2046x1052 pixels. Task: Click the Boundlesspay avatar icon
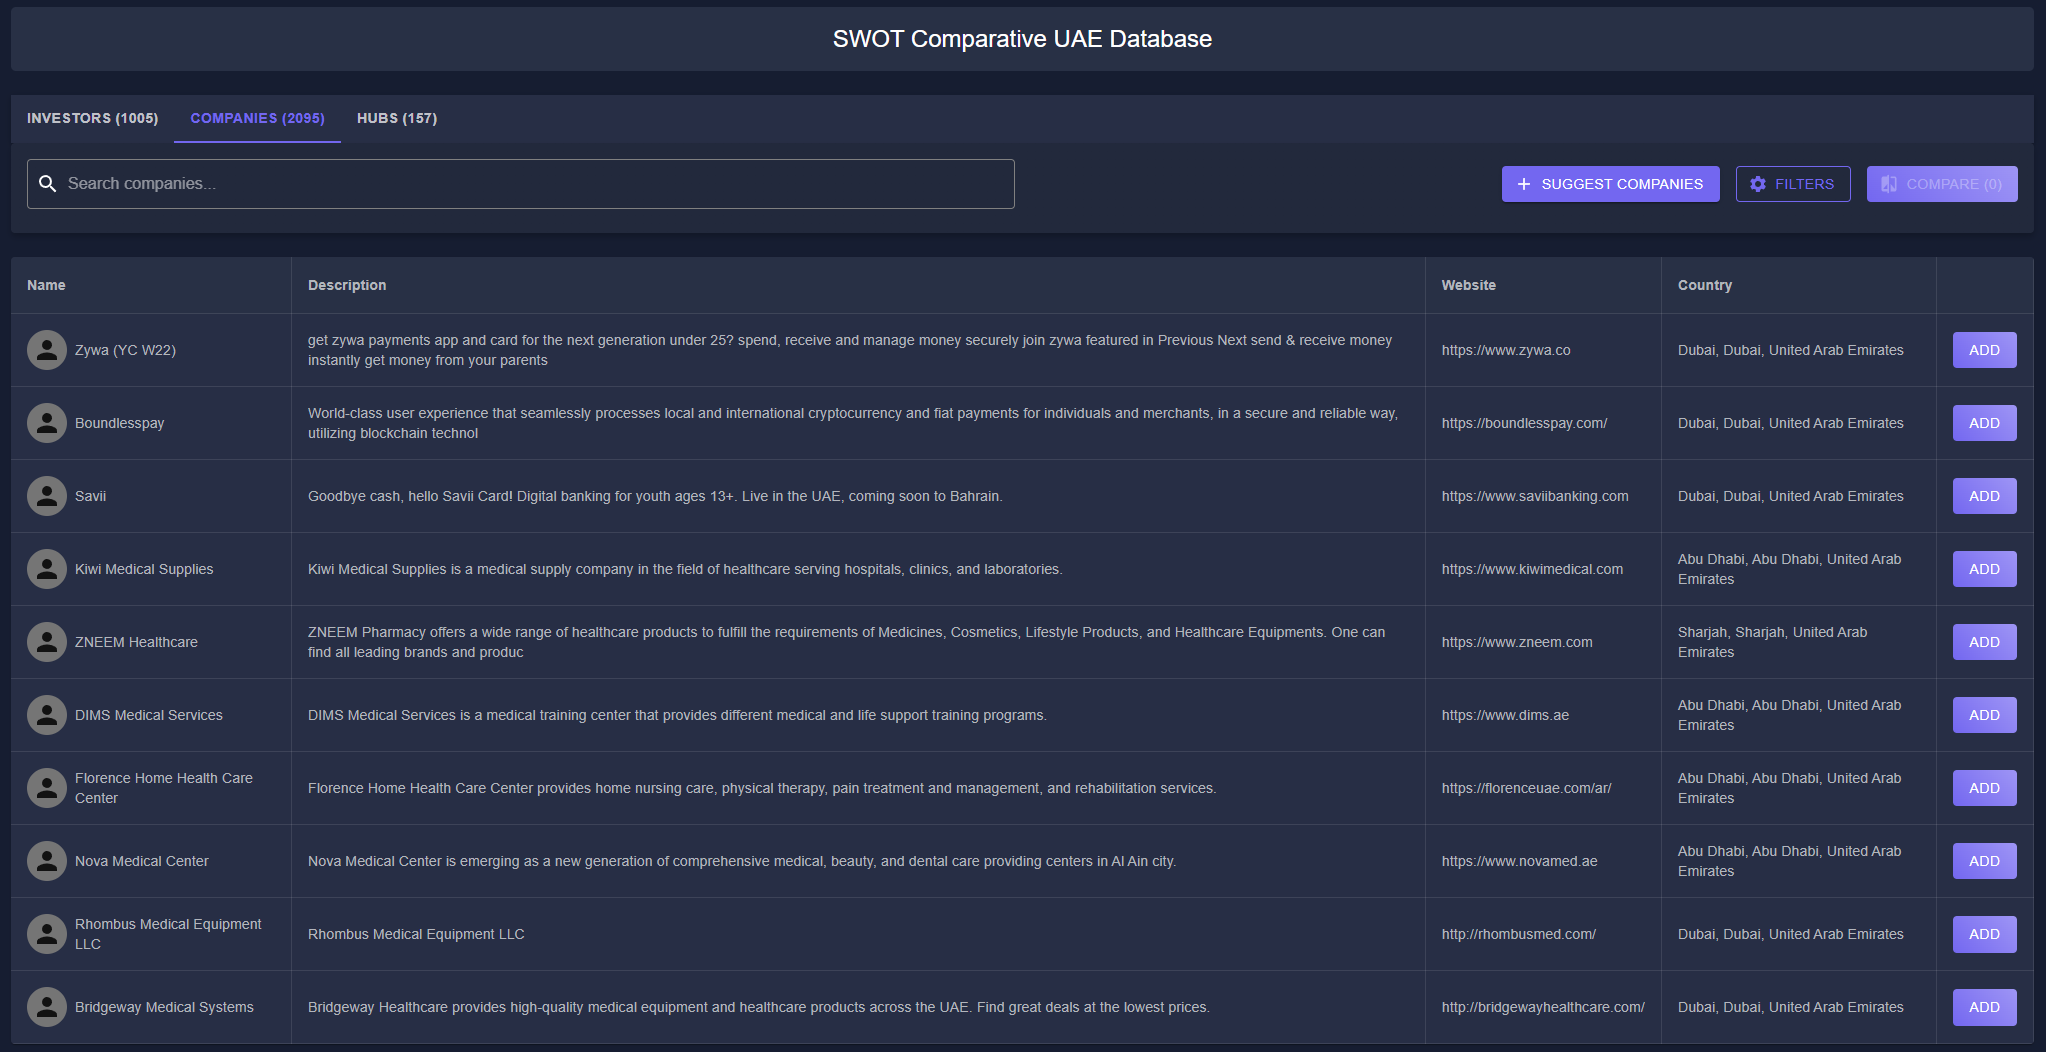pos(47,423)
